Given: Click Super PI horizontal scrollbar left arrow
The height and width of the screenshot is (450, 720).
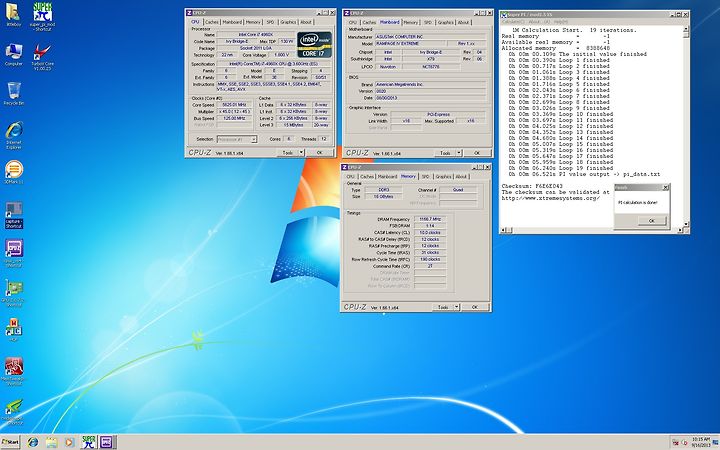Looking at the screenshot, I should click(502, 230).
